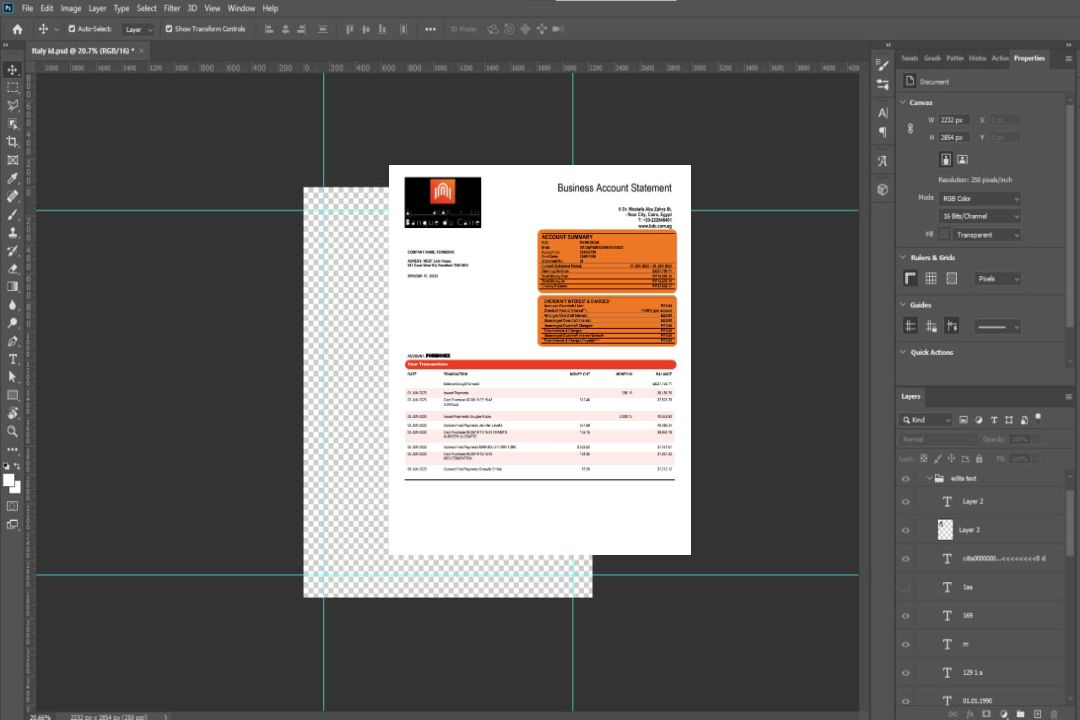Click the Home icon in options bar

(x=17, y=29)
